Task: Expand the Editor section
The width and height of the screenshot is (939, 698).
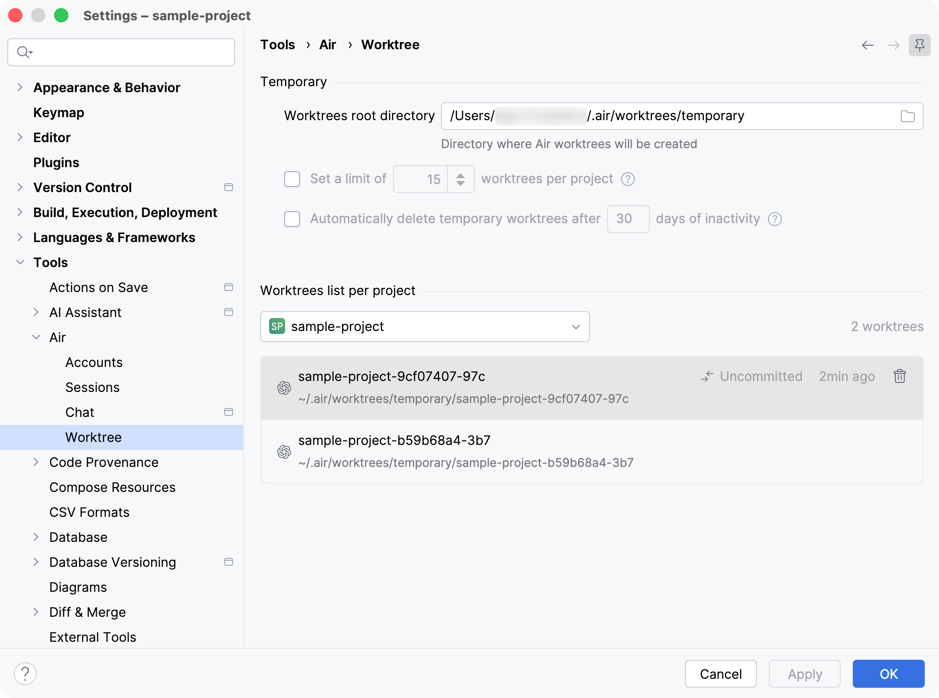Action: pyautogui.click(x=20, y=138)
